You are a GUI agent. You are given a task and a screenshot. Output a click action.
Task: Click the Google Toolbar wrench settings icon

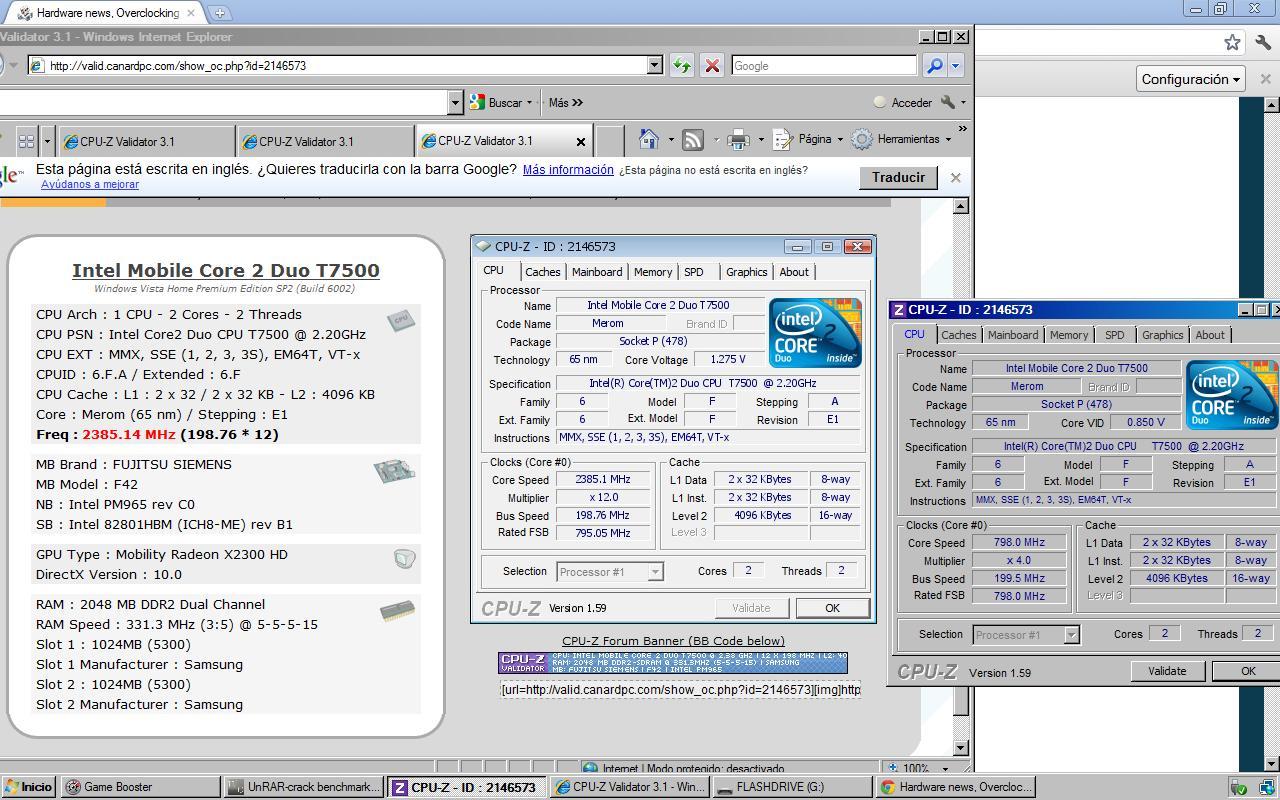click(x=947, y=102)
